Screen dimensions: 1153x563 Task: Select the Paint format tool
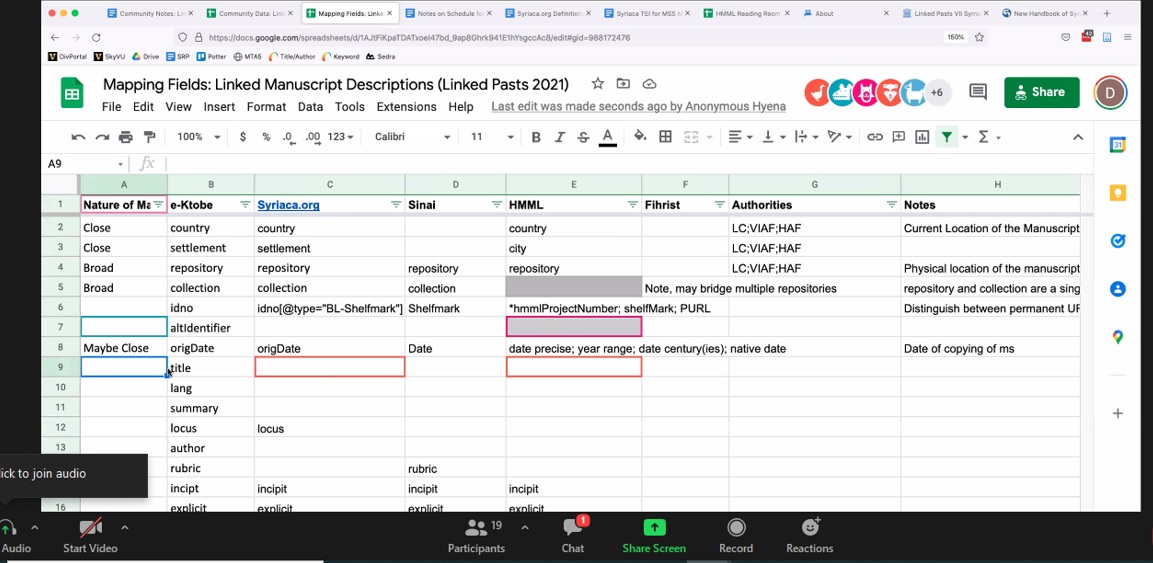150,137
